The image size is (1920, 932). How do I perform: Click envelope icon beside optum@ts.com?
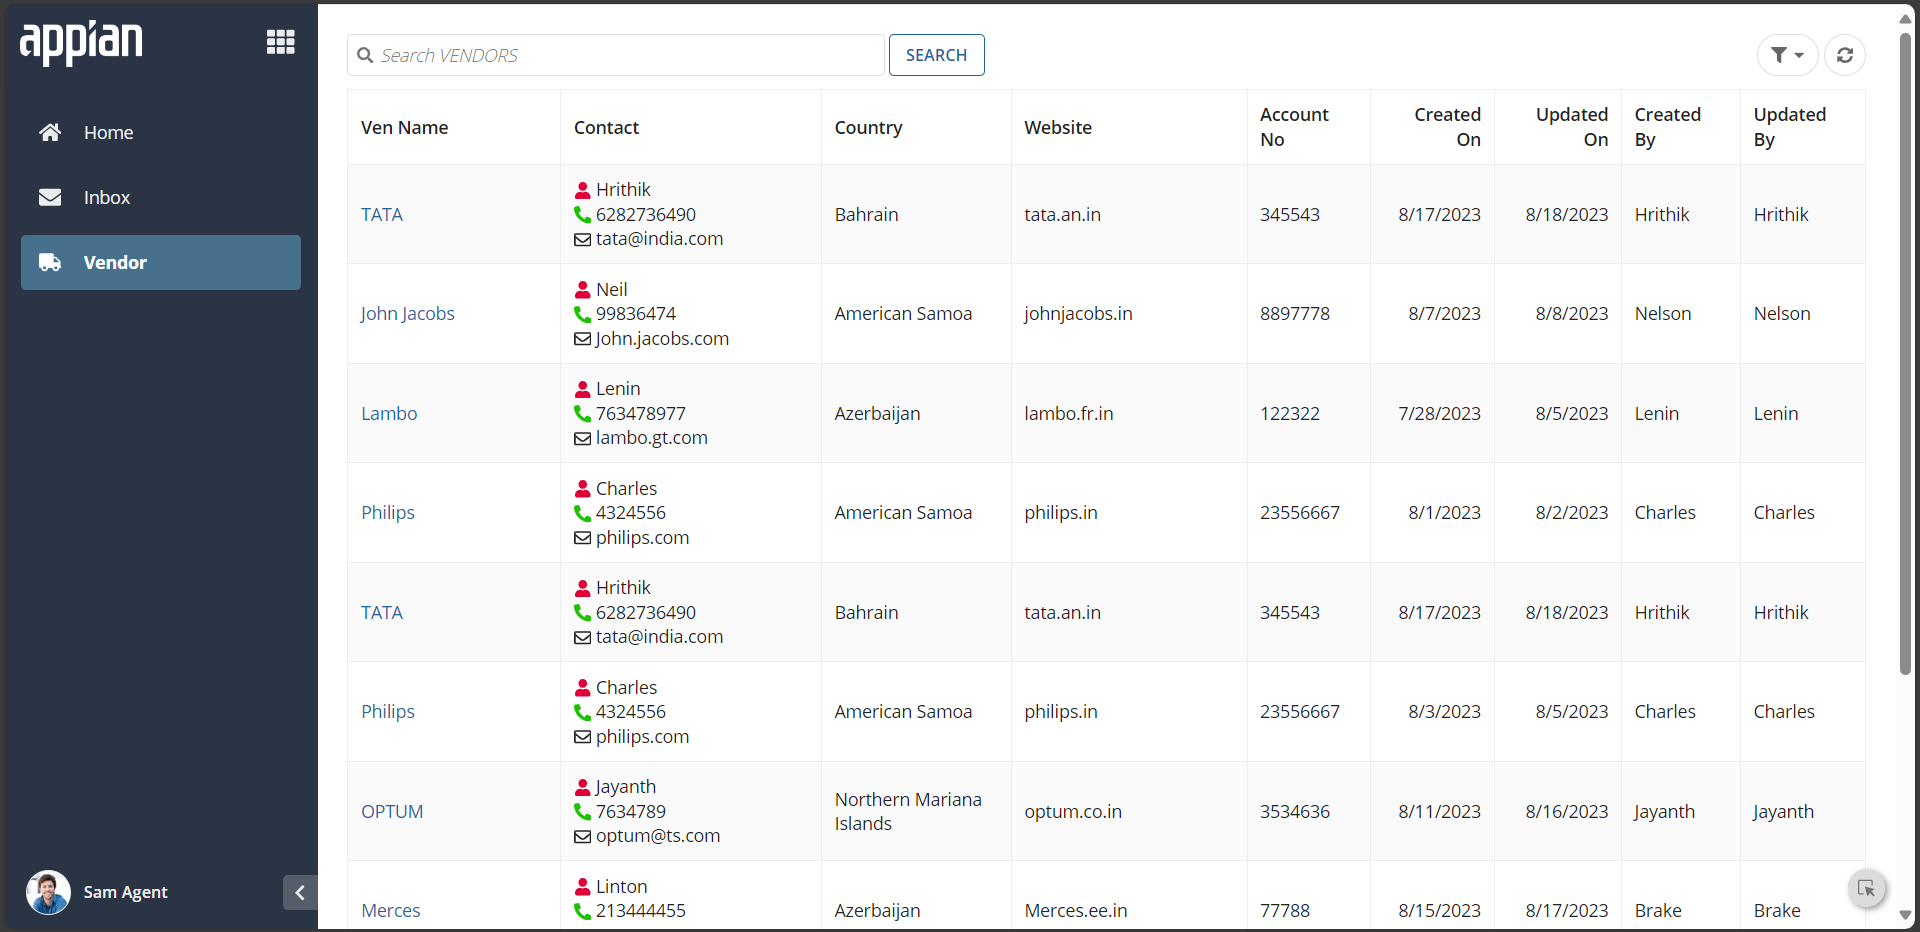click(x=582, y=836)
